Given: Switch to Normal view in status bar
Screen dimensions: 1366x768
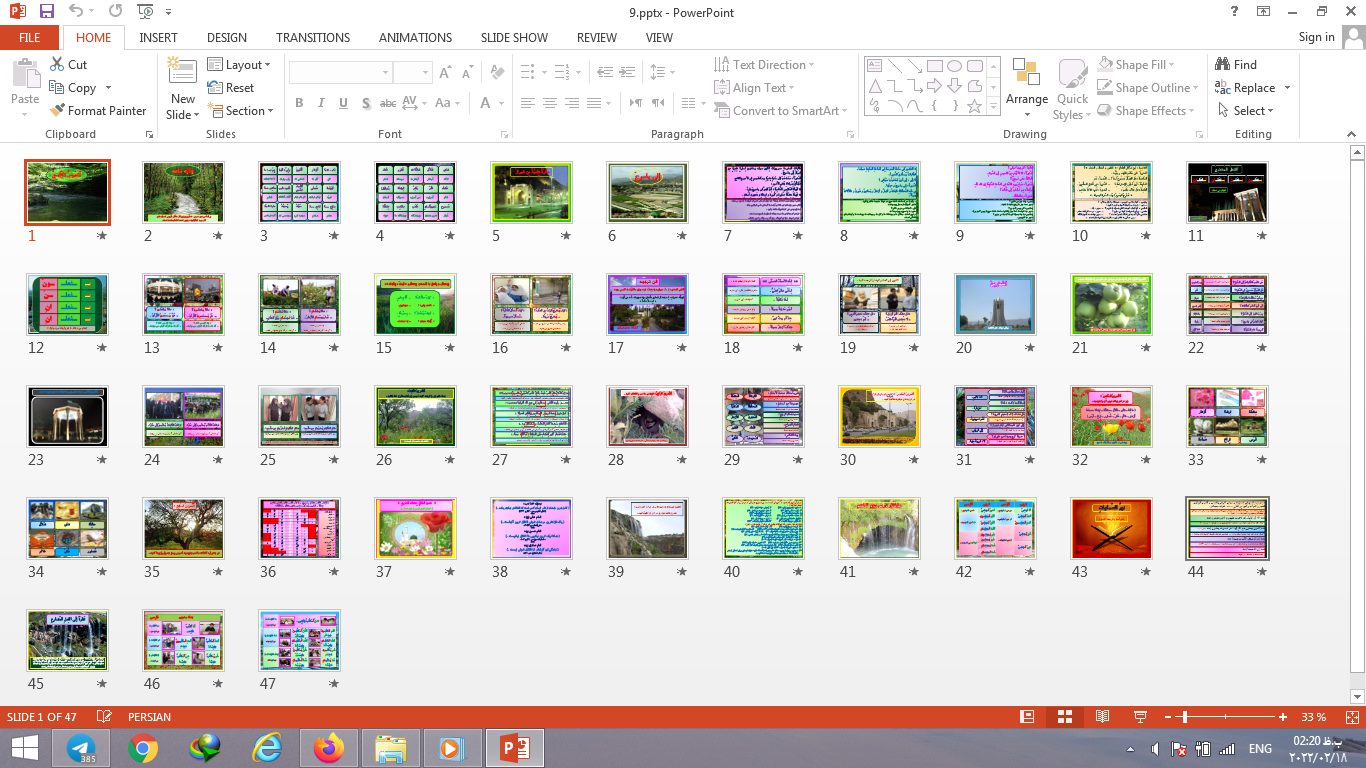Looking at the screenshot, I should click(1026, 717).
